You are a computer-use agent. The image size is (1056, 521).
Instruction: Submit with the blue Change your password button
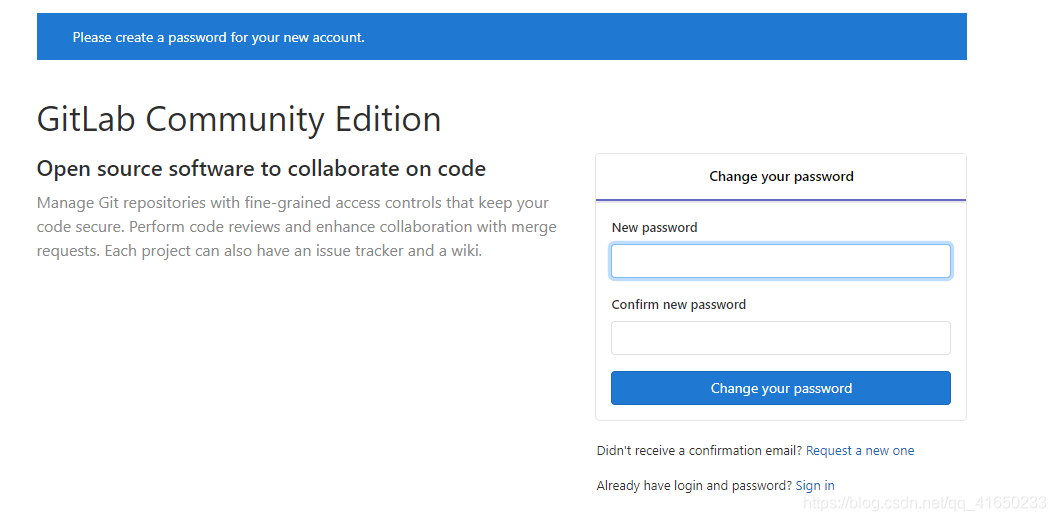(781, 388)
